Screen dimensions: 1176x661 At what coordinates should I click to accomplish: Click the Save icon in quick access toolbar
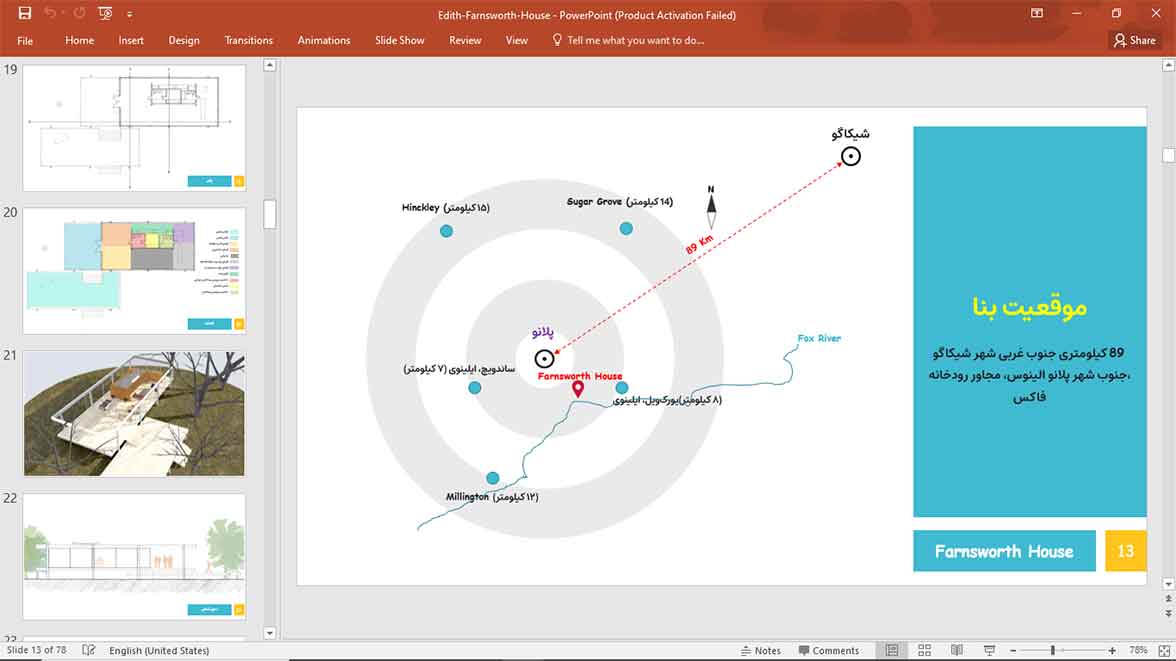(x=24, y=13)
